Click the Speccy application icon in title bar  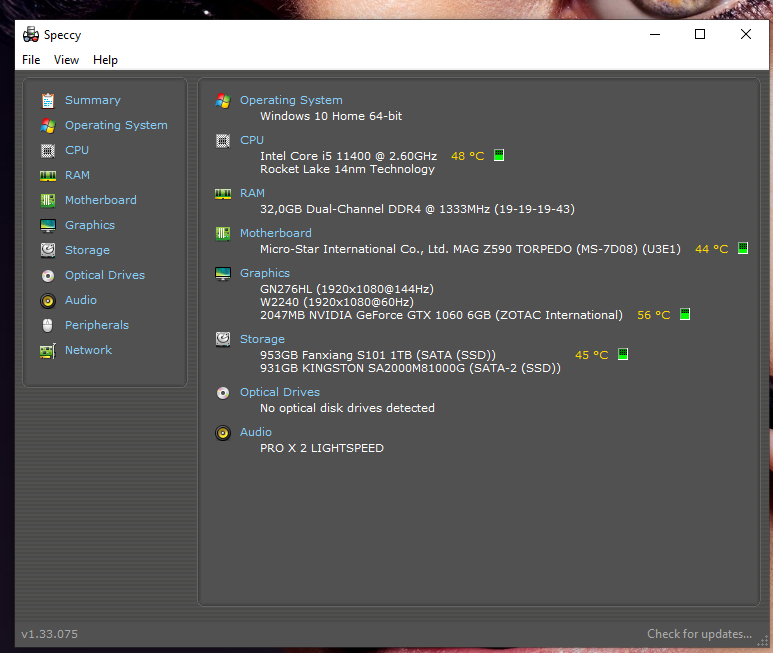click(31, 34)
